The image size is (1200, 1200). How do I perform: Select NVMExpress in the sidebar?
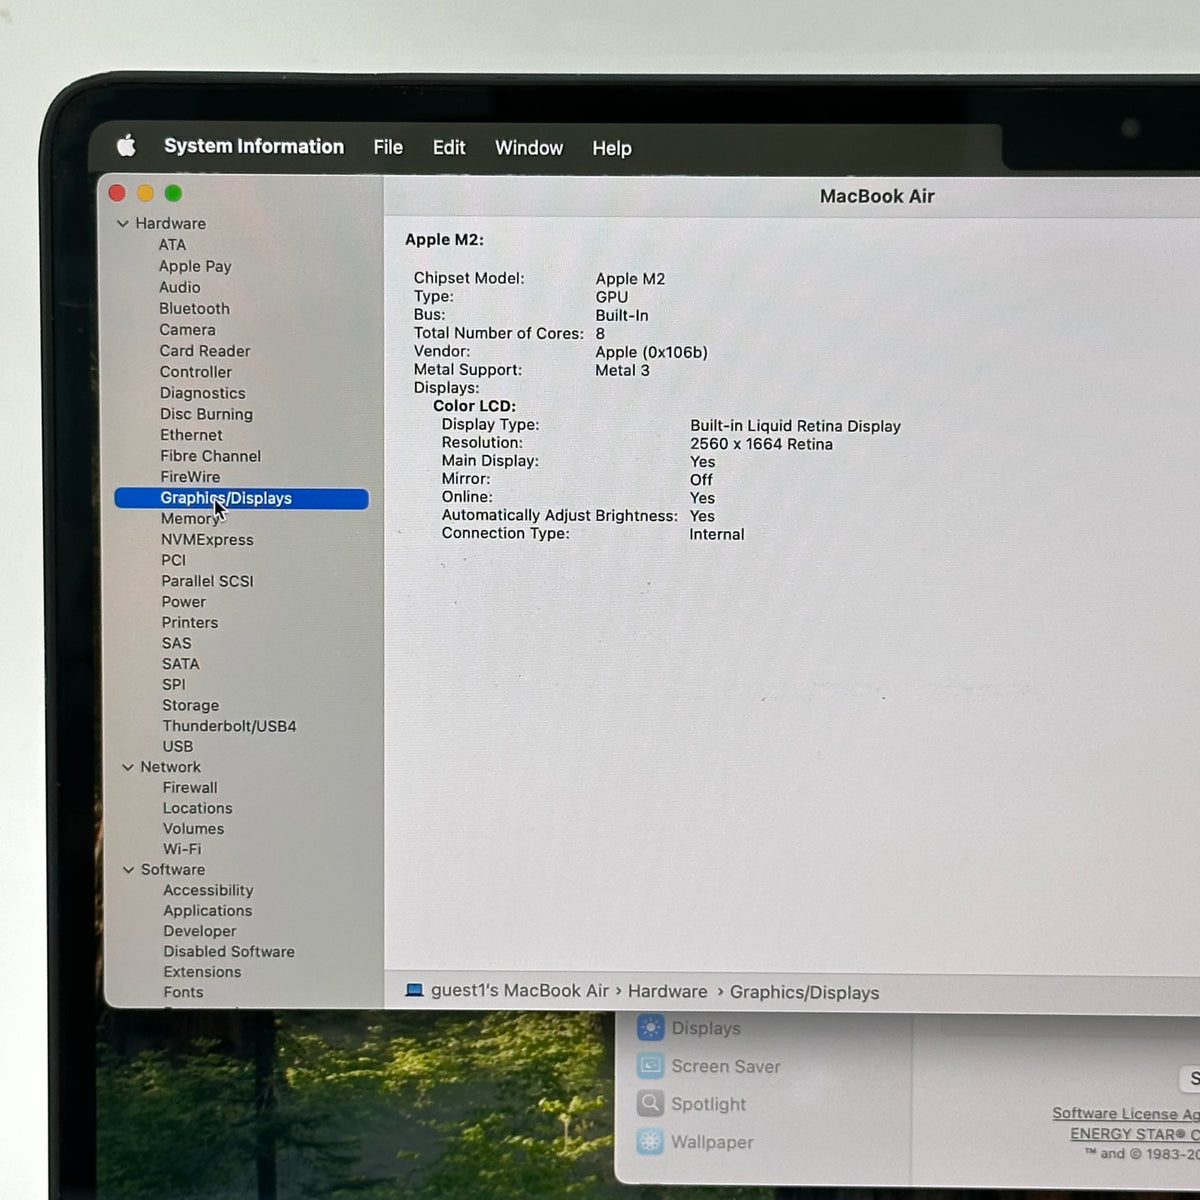click(207, 540)
